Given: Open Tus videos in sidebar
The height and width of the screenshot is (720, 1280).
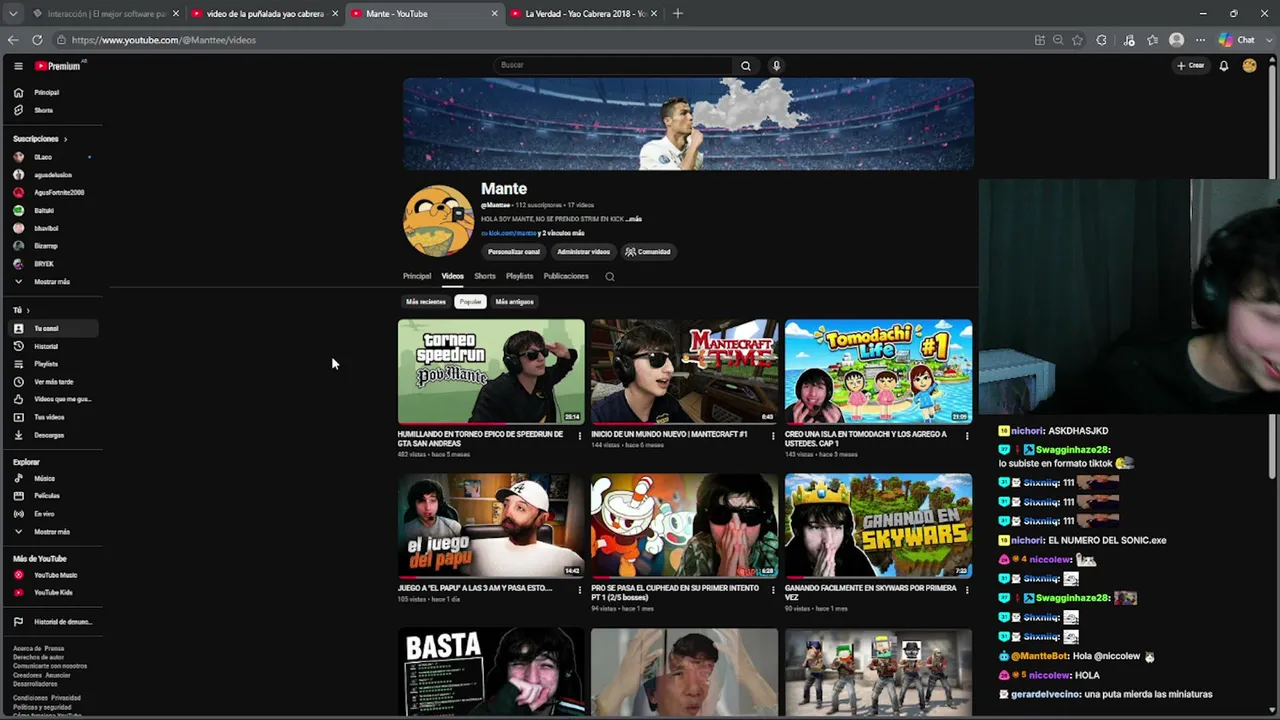Looking at the screenshot, I should click(x=49, y=417).
